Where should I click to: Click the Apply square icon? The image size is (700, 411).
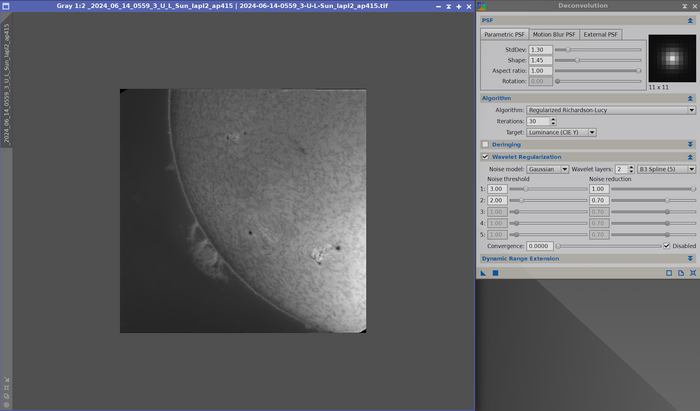tap(495, 272)
